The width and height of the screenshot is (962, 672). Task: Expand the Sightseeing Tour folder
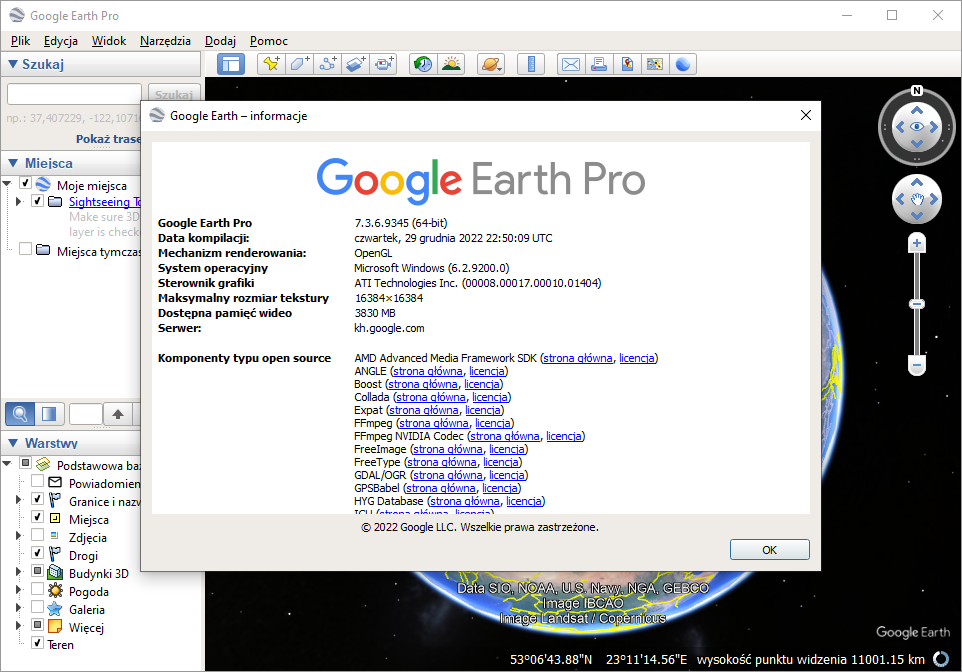coord(18,201)
